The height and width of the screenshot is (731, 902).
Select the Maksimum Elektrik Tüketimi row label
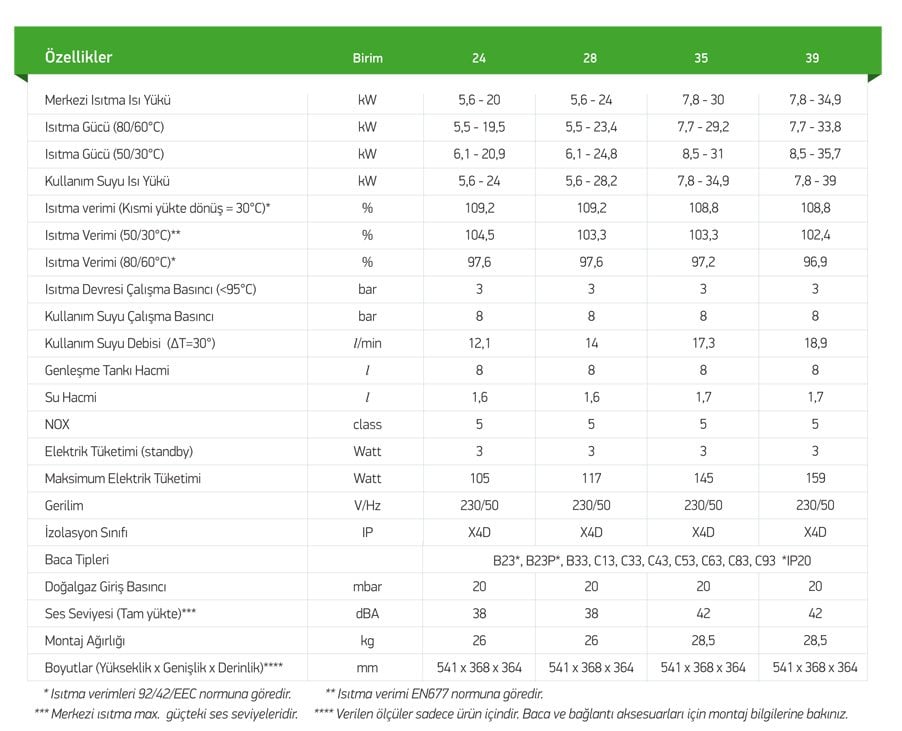tap(123, 478)
